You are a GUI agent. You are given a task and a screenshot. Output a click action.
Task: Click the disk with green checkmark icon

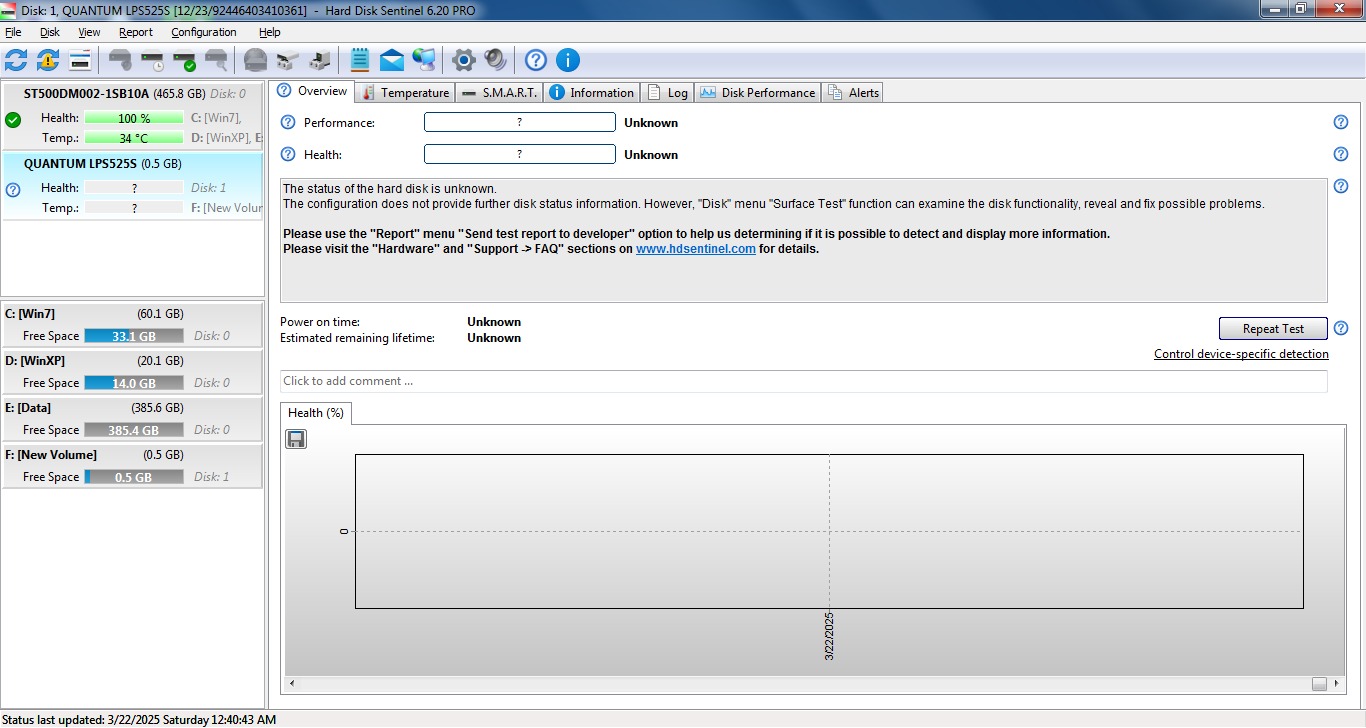point(184,60)
